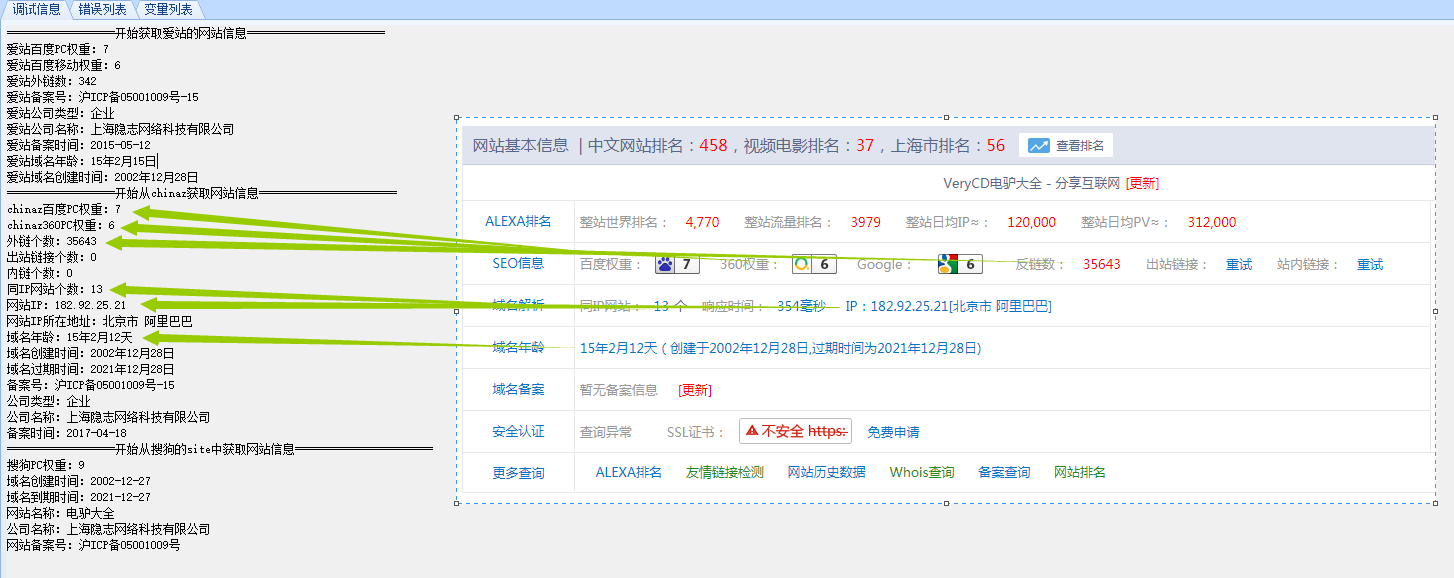Click the 不安全 https warning badge
The image size is (1454, 578).
click(x=795, y=431)
